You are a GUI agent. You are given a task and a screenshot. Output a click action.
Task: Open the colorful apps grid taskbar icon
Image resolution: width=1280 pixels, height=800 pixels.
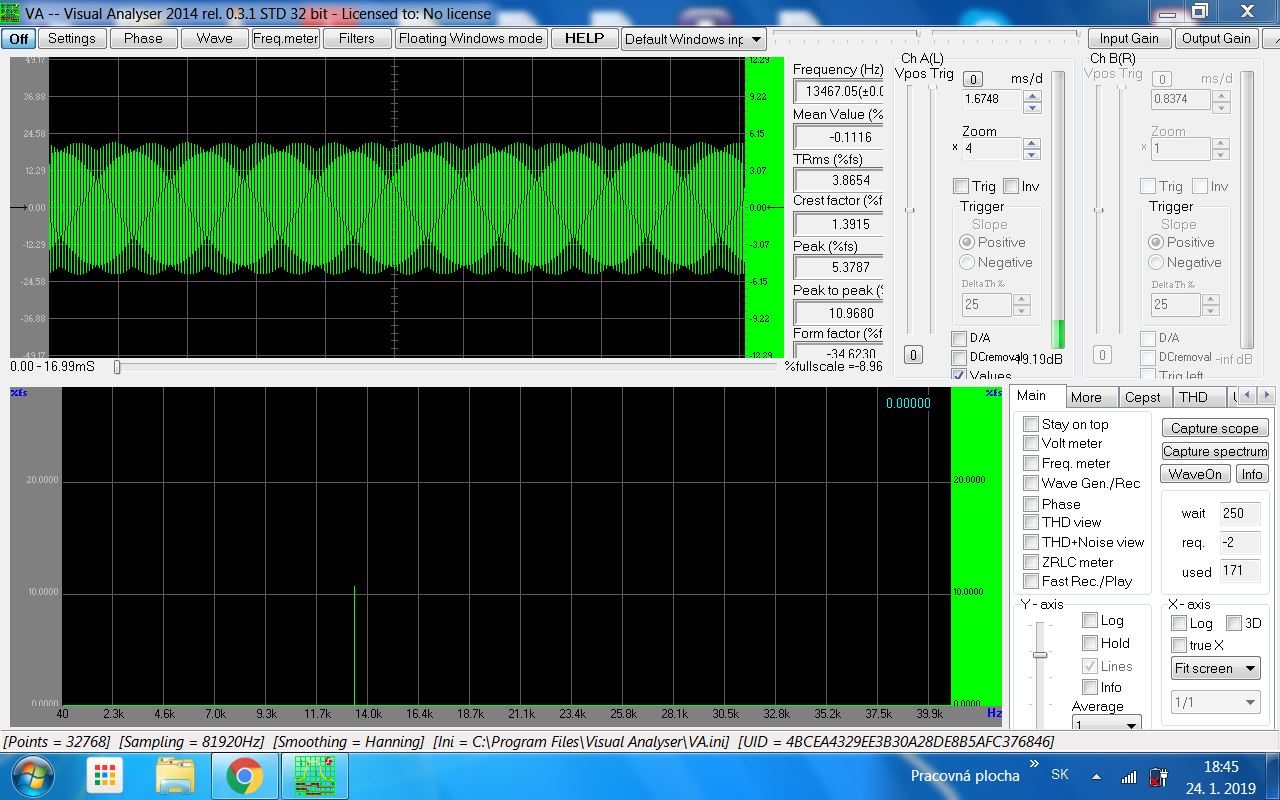click(104, 775)
